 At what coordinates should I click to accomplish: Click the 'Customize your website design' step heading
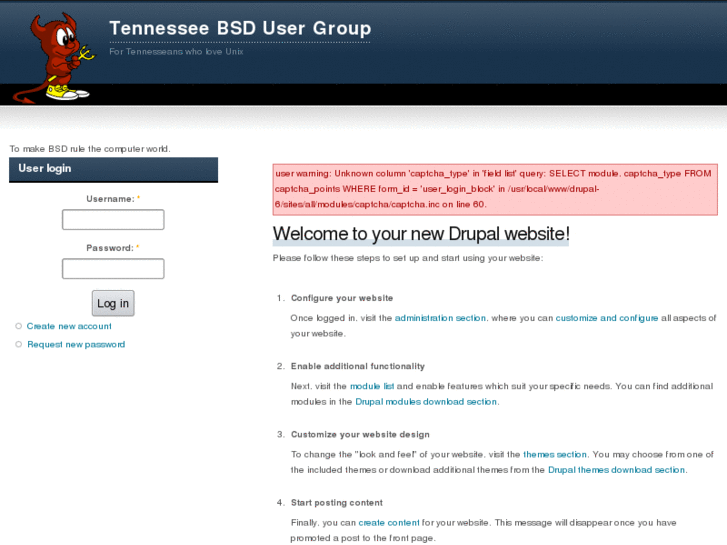(x=360, y=434)
